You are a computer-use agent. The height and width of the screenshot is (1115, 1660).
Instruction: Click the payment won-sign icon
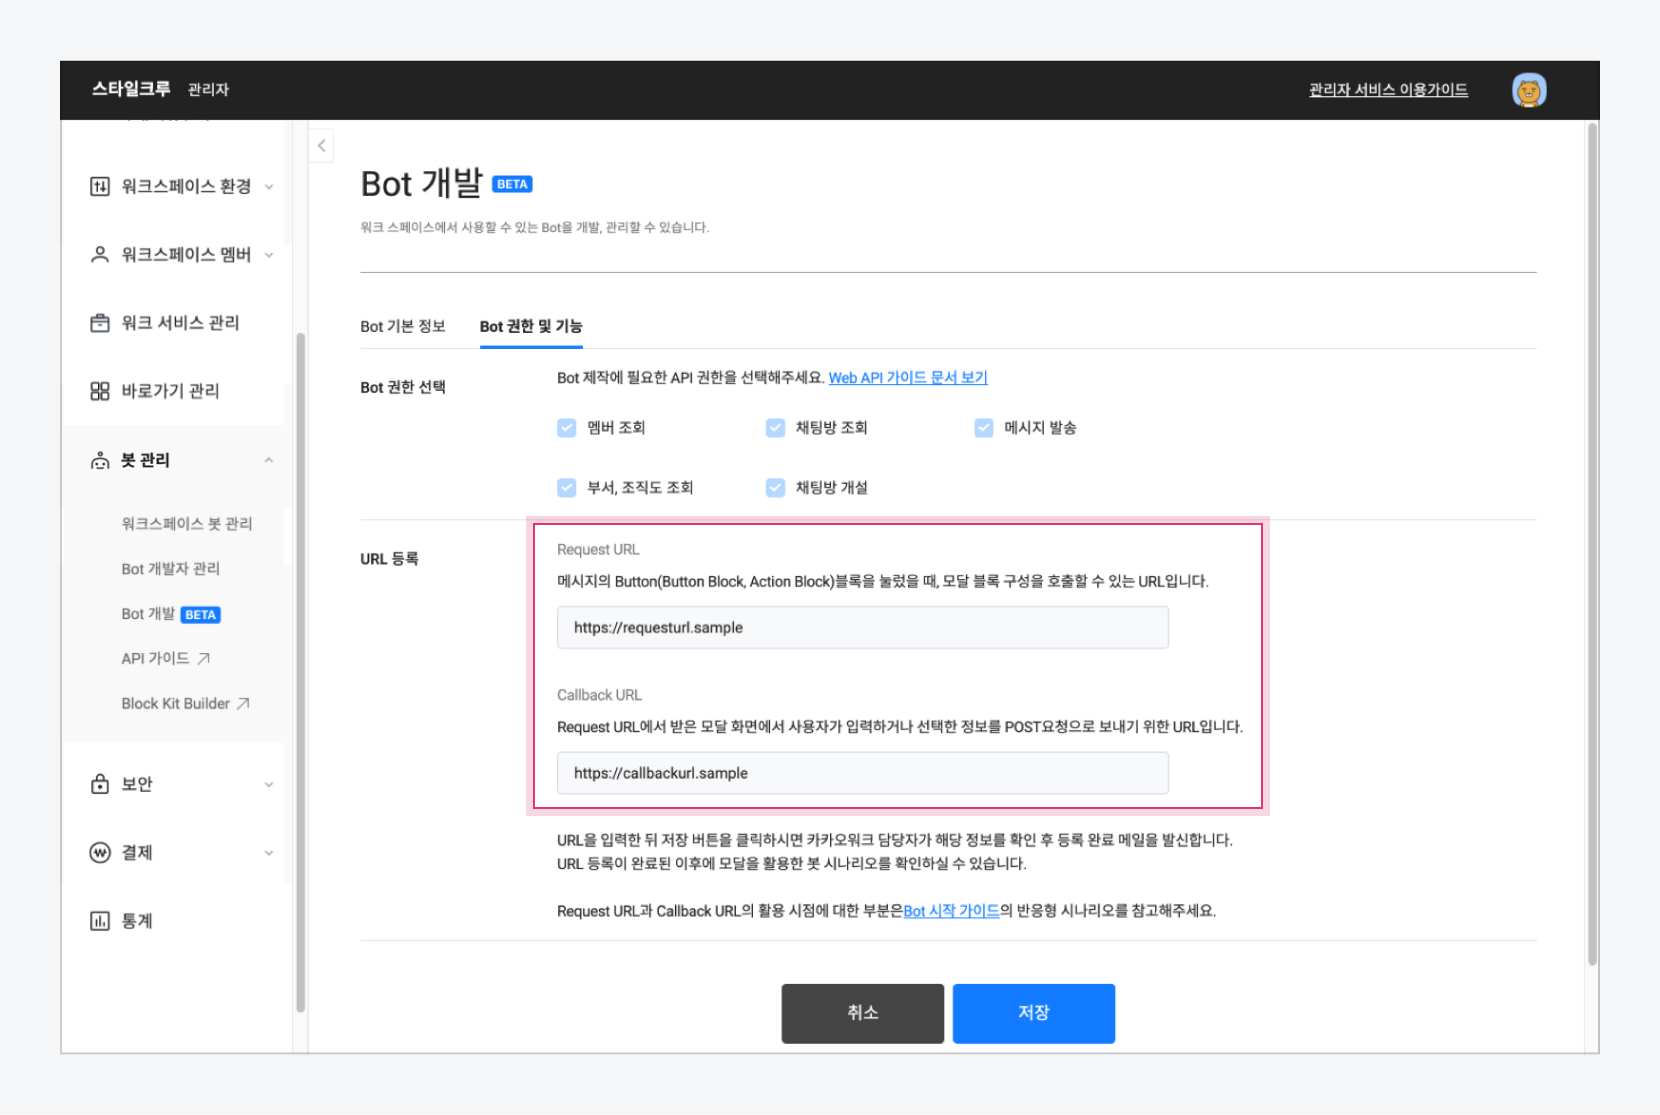(x=100, y=853)
